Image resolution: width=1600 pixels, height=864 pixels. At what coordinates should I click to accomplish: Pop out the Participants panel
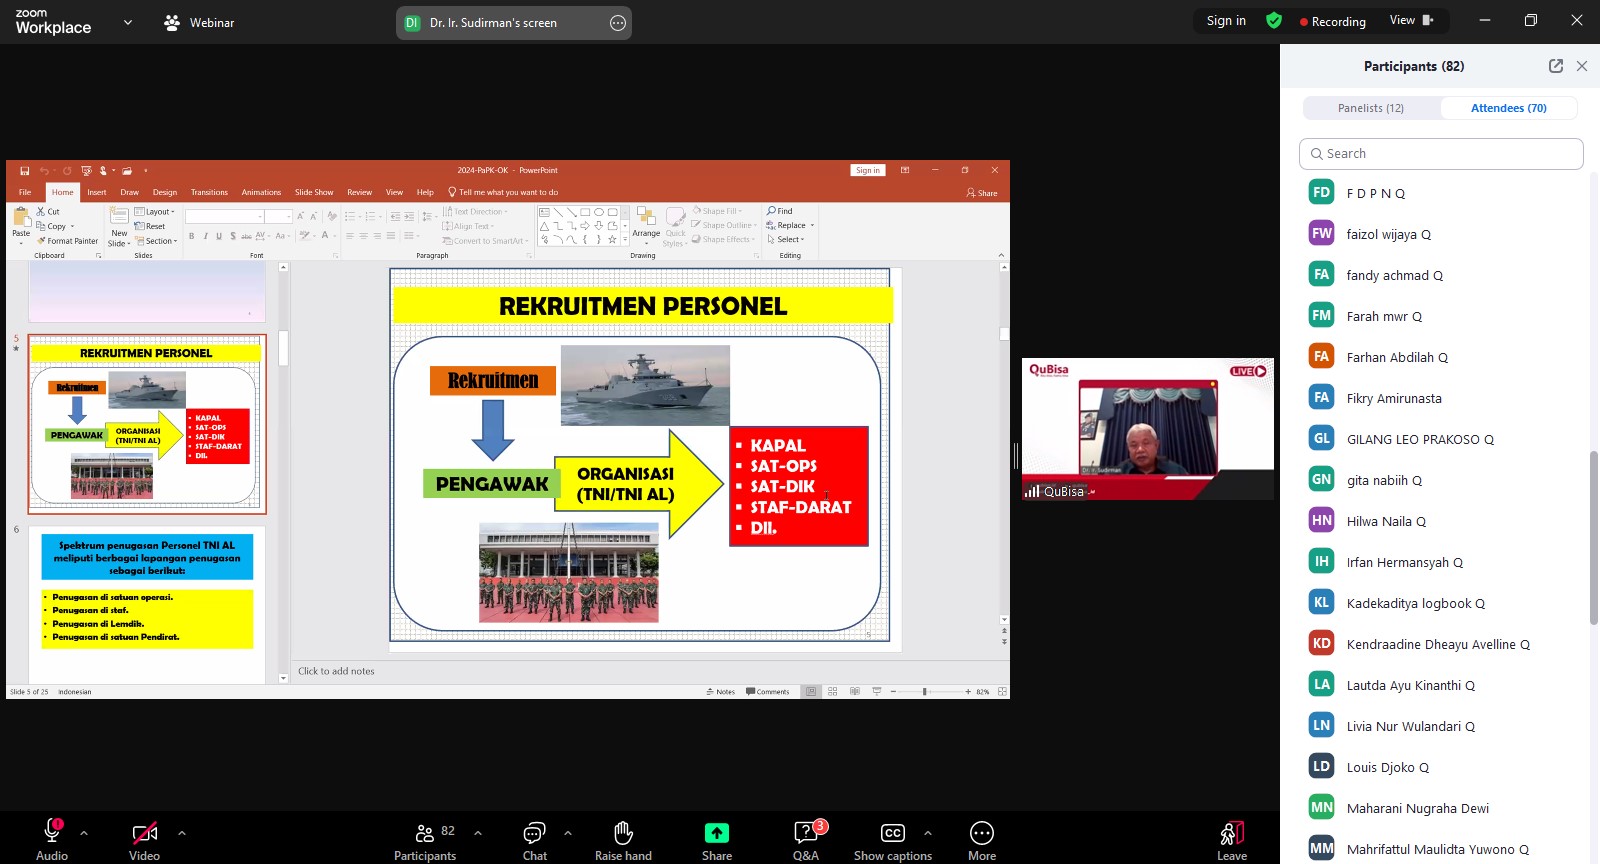click(x=1556, y=66)
